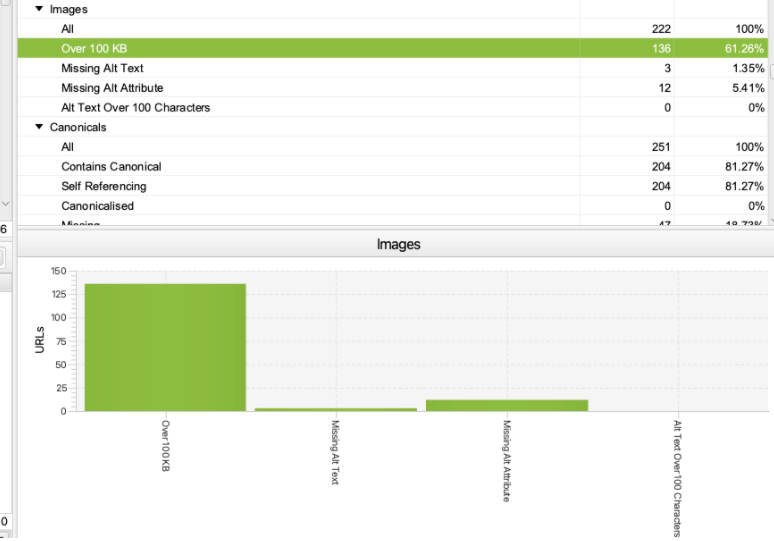
Task: Click the left panel scroll-down arrow
Action: [8, 202]
